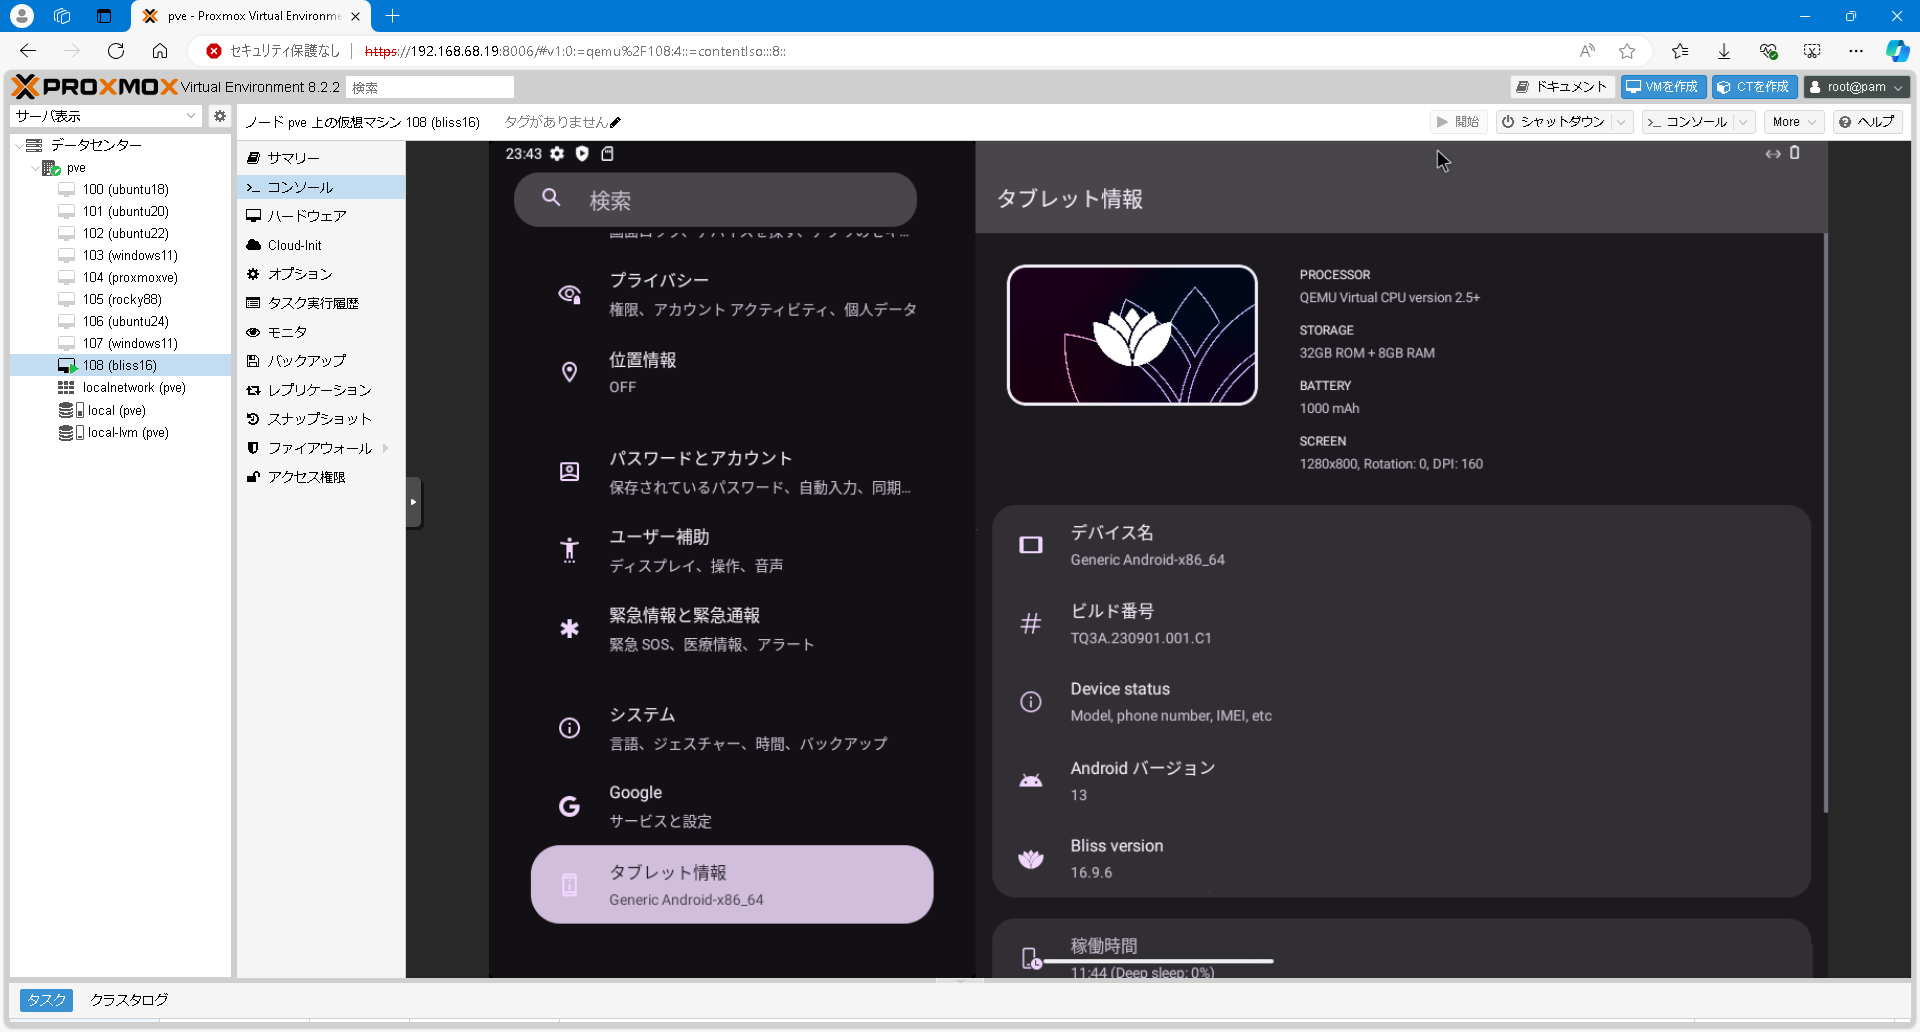Click the gear icon in Android status bar

557,153
